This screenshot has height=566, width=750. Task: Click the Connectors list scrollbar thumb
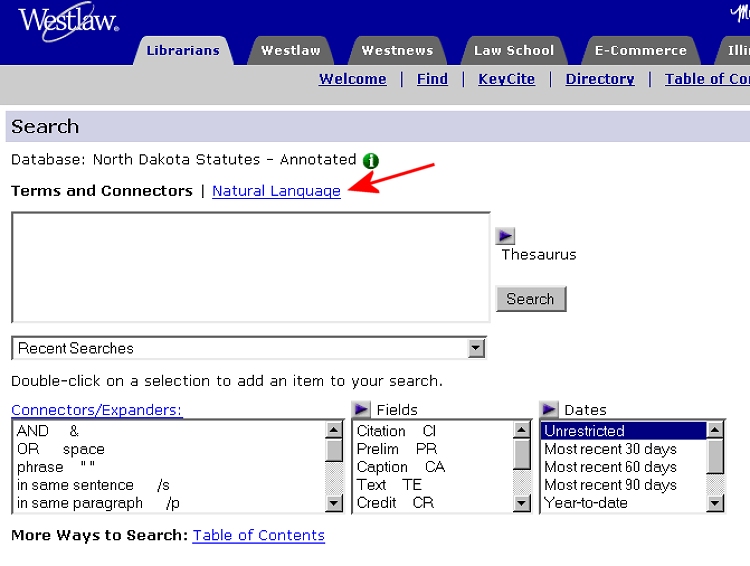click(334, 451)
